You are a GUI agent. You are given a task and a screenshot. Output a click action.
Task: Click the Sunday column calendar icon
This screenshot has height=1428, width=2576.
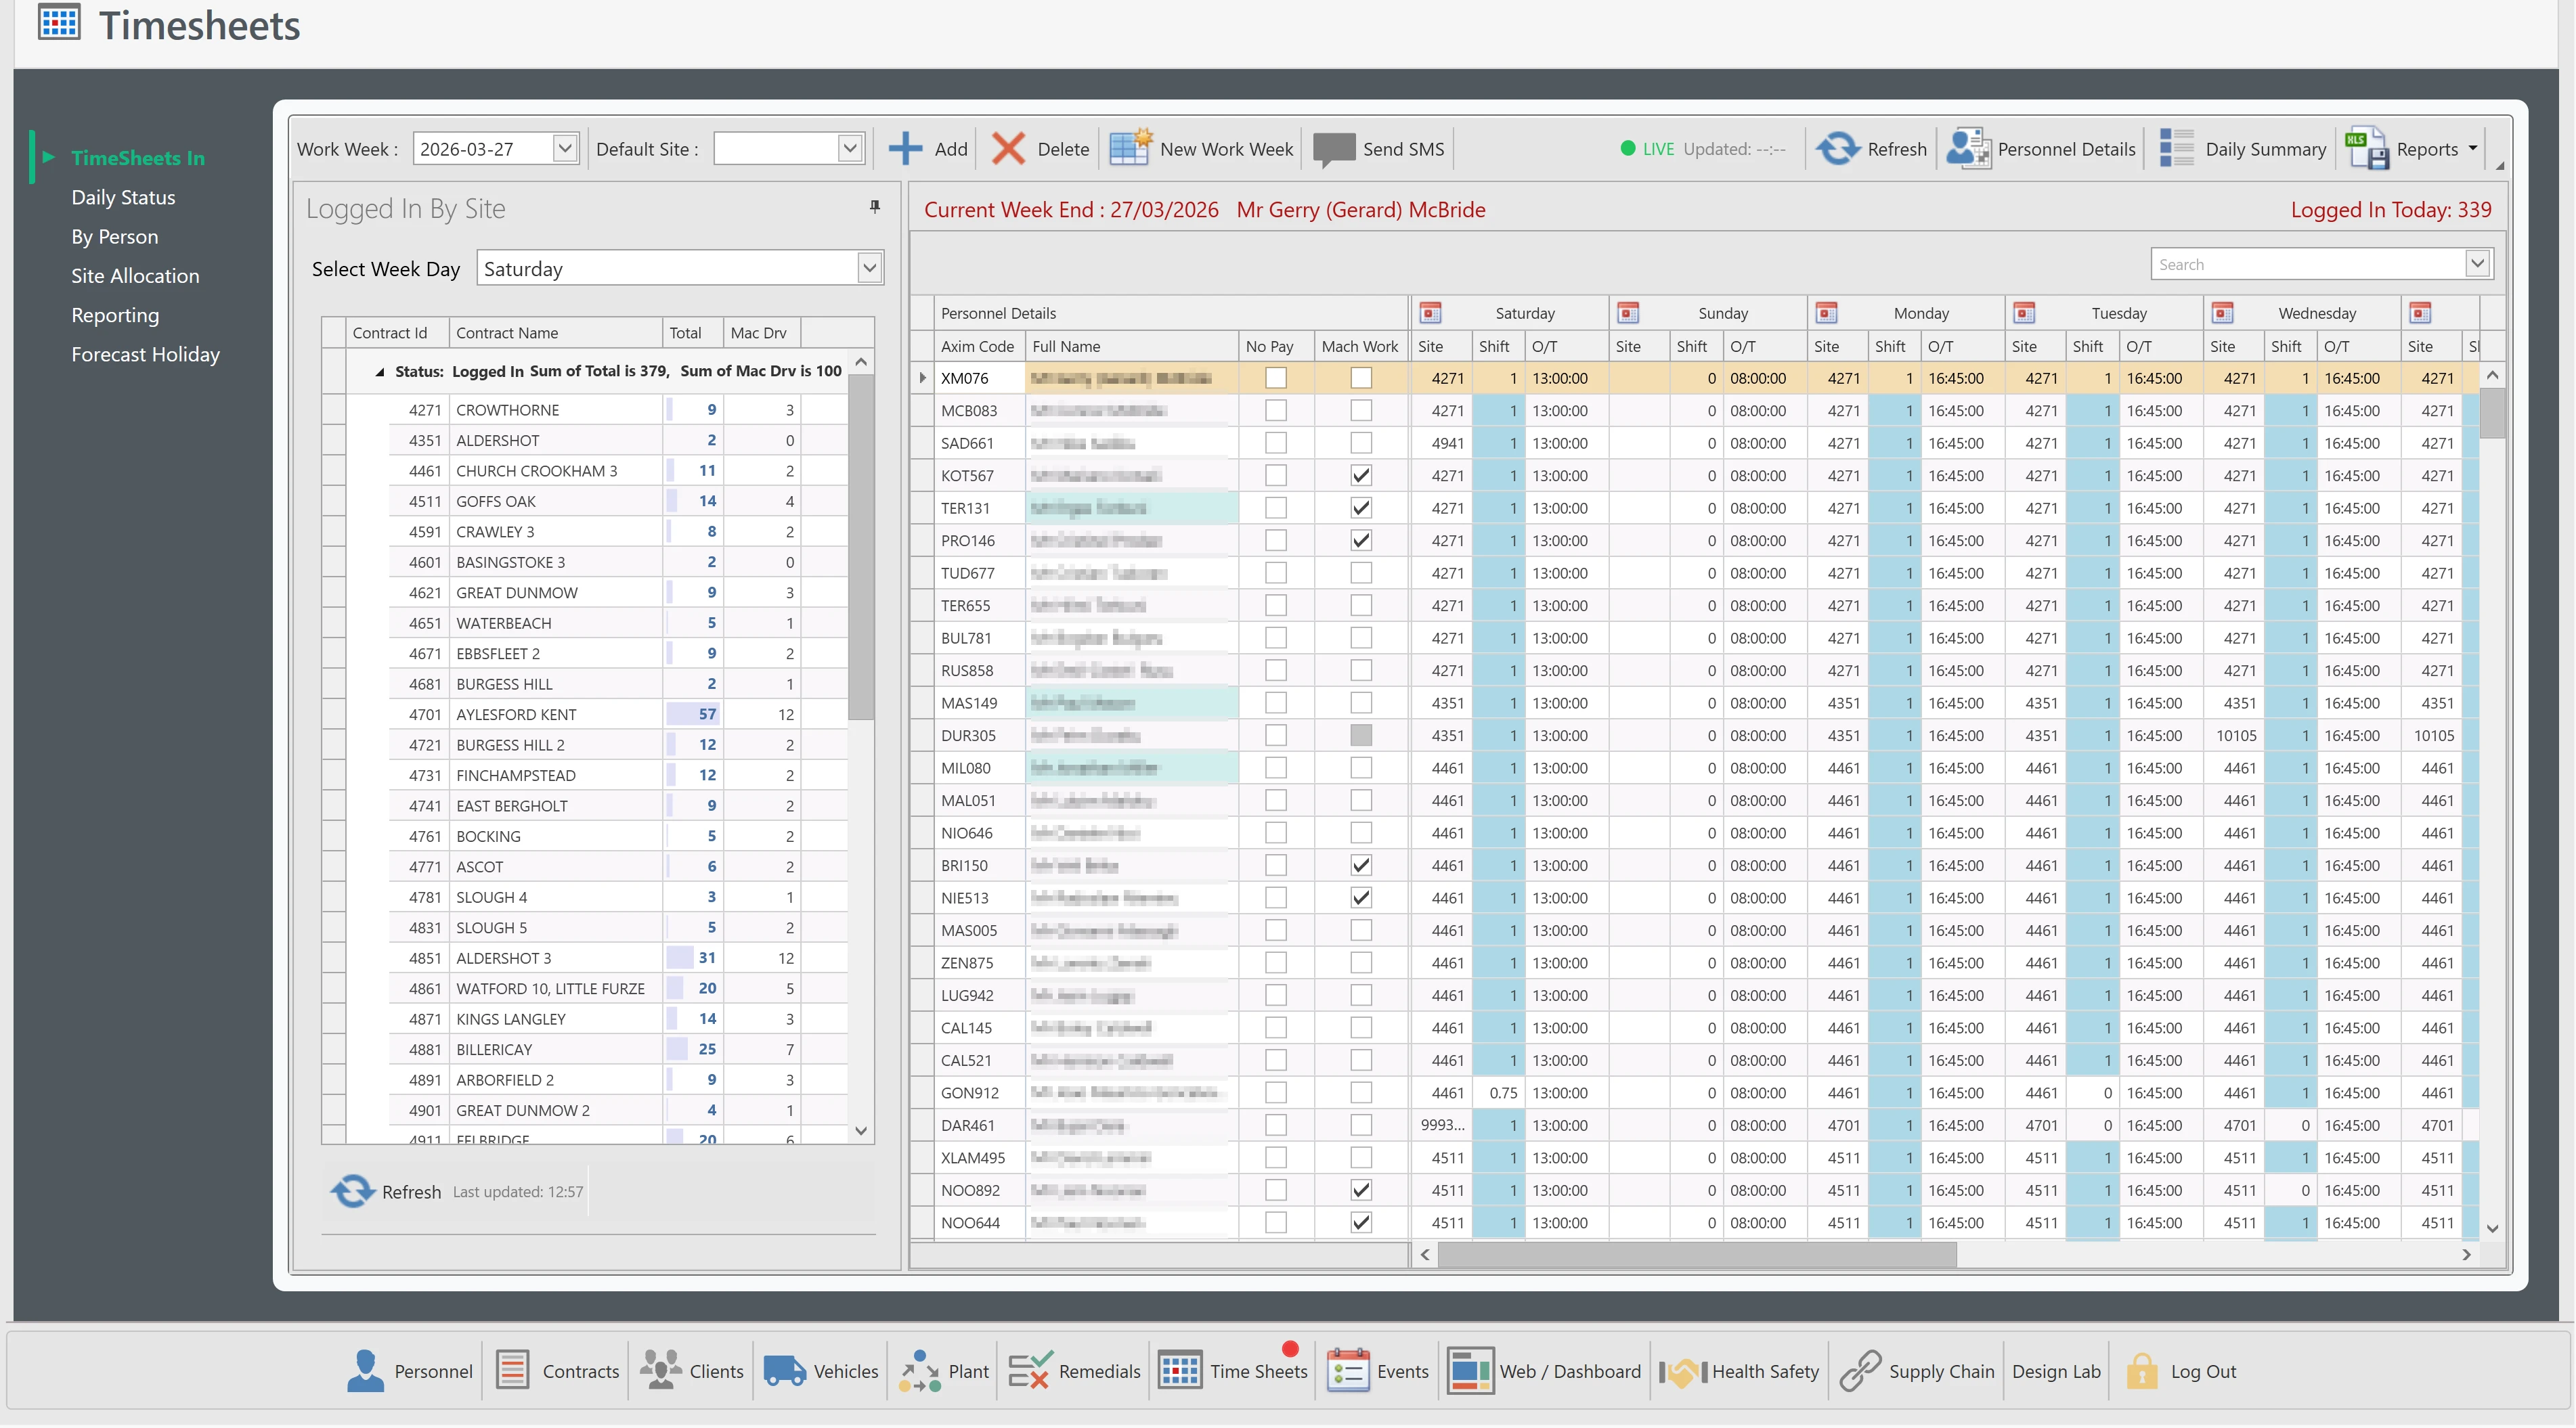coord(1628,312)
